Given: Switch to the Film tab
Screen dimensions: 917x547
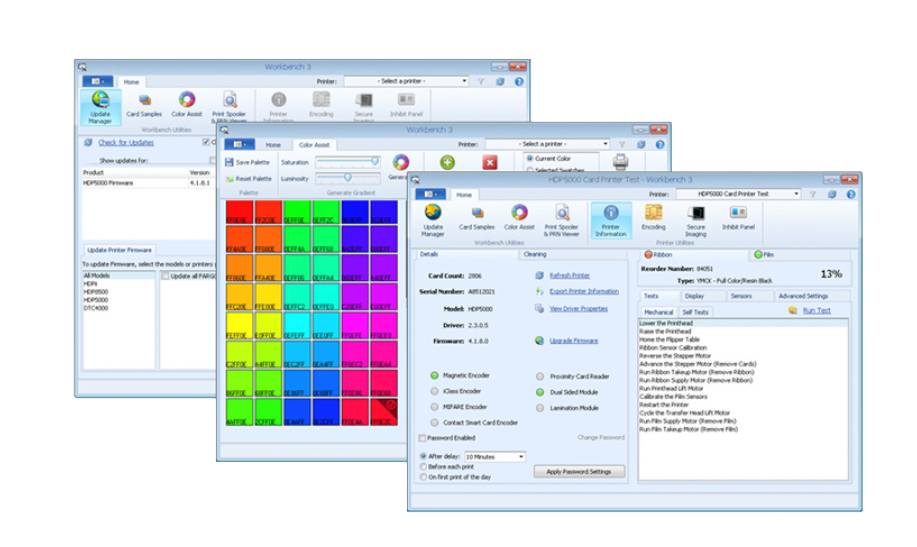Looking at the screenshot, I should [764, 255].
